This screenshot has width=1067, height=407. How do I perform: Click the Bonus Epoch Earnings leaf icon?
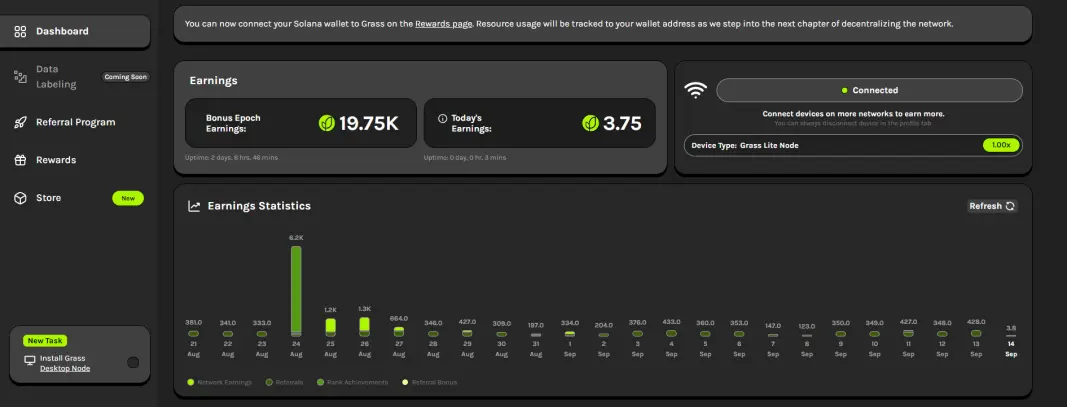pyautogui.click(x=327, y=123)
